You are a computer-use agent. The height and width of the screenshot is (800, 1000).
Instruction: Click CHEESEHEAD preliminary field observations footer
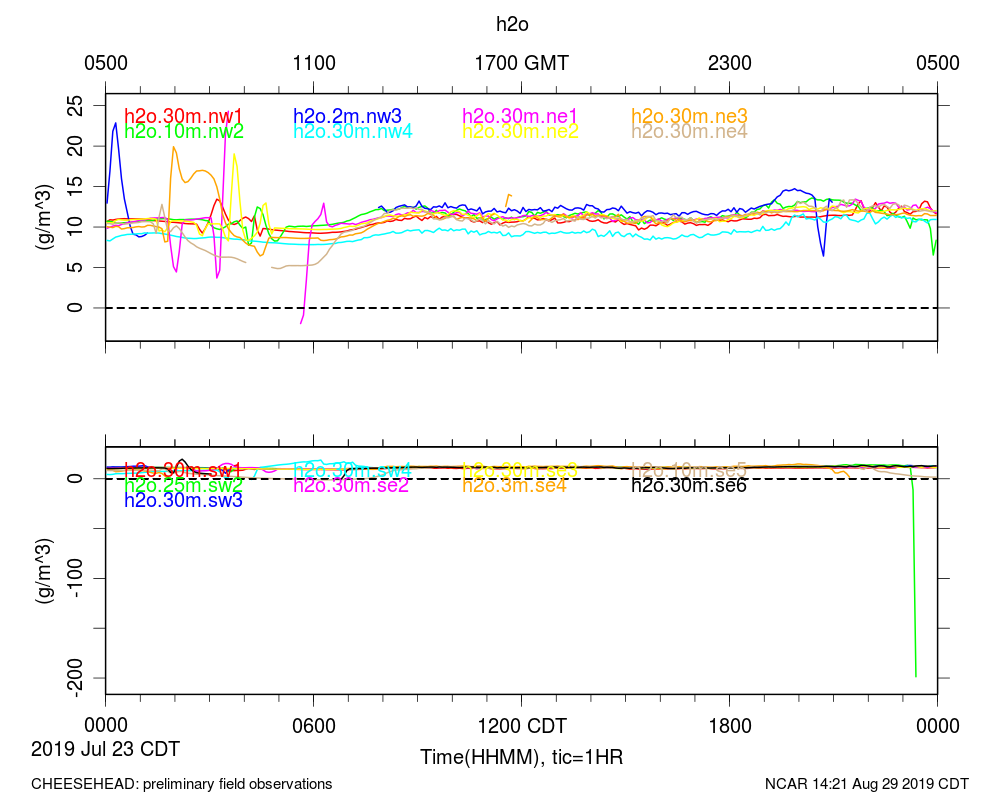pyautogui.click(x=182, y=784)
